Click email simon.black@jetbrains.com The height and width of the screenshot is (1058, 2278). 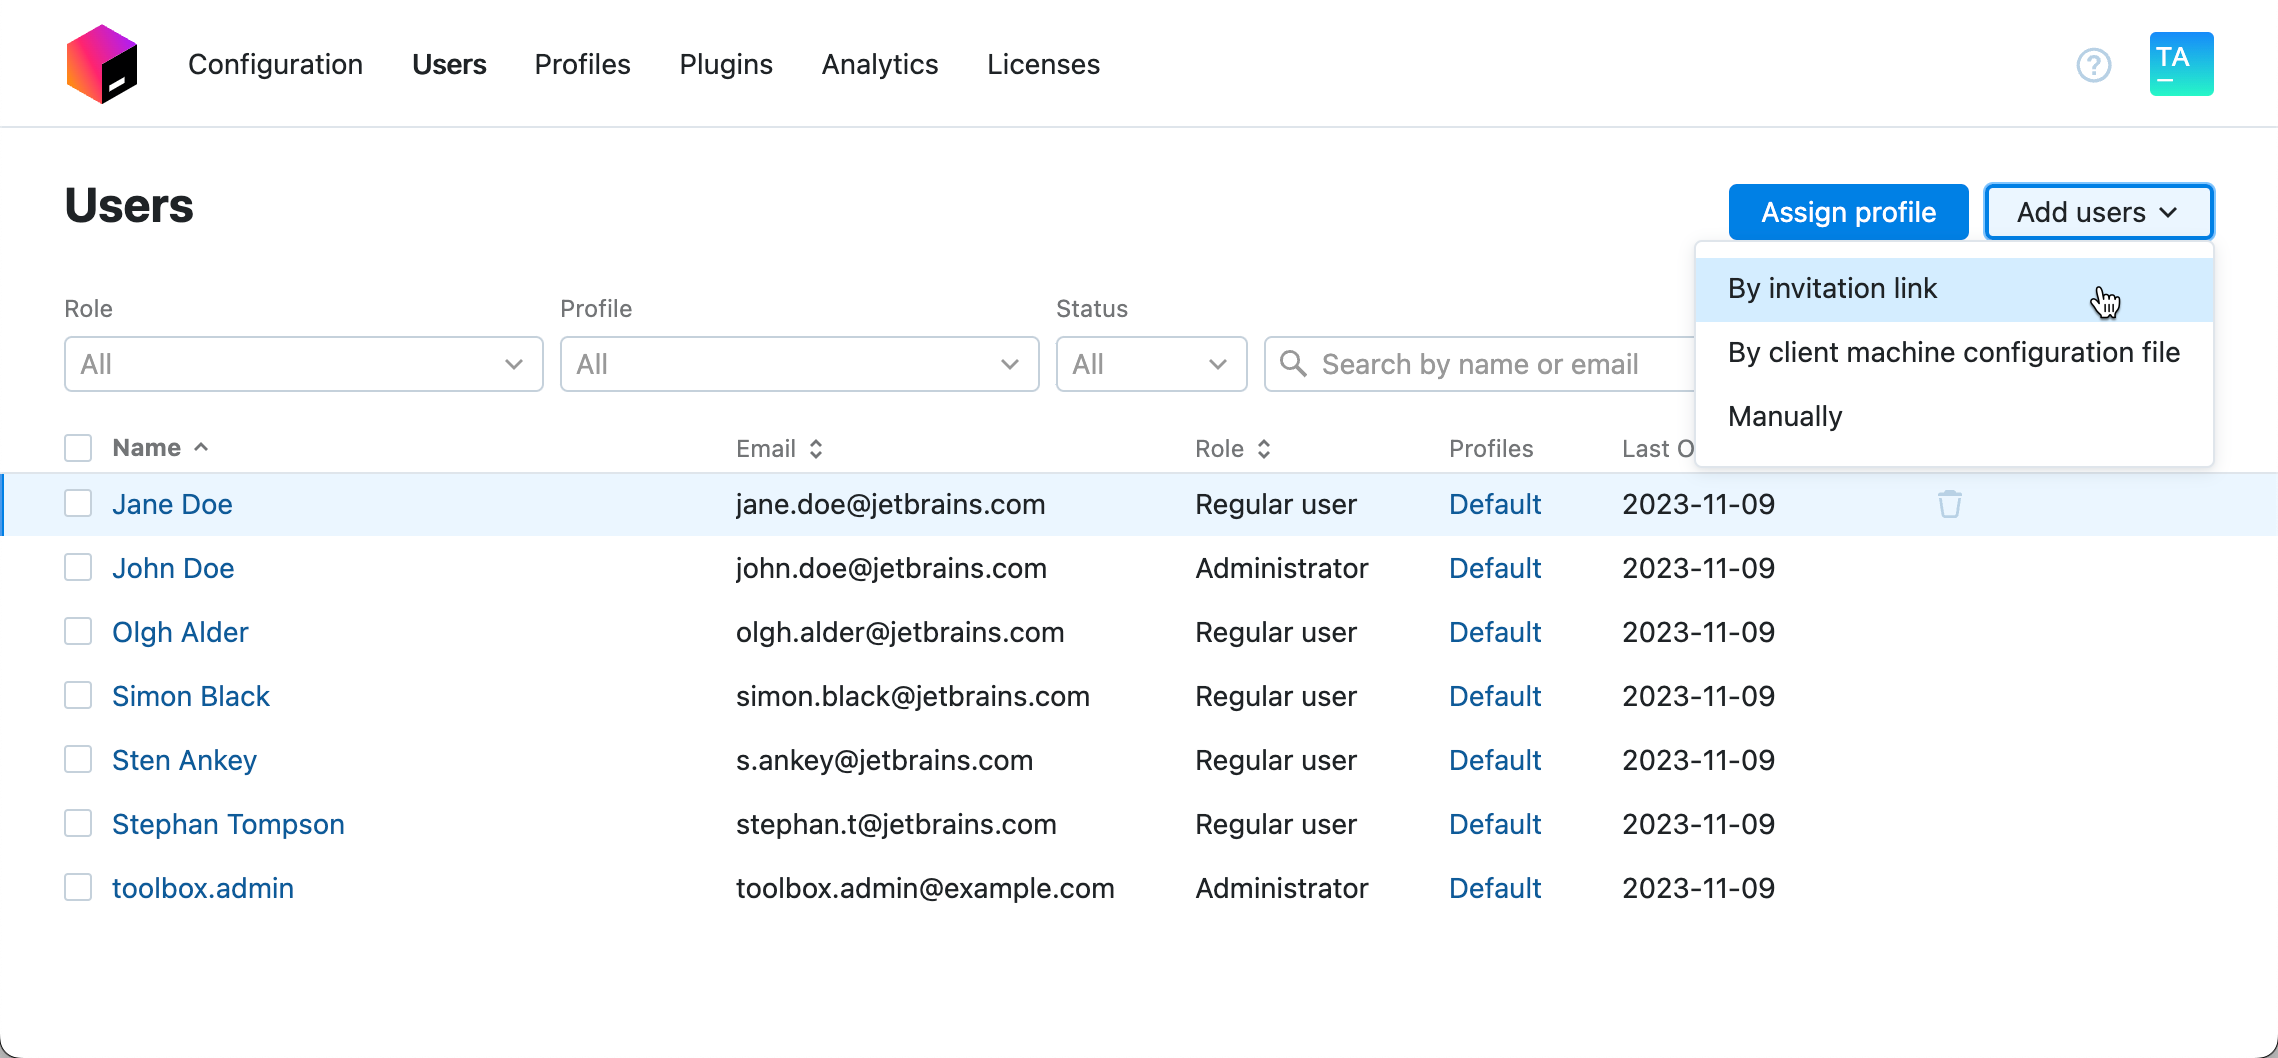912,696
